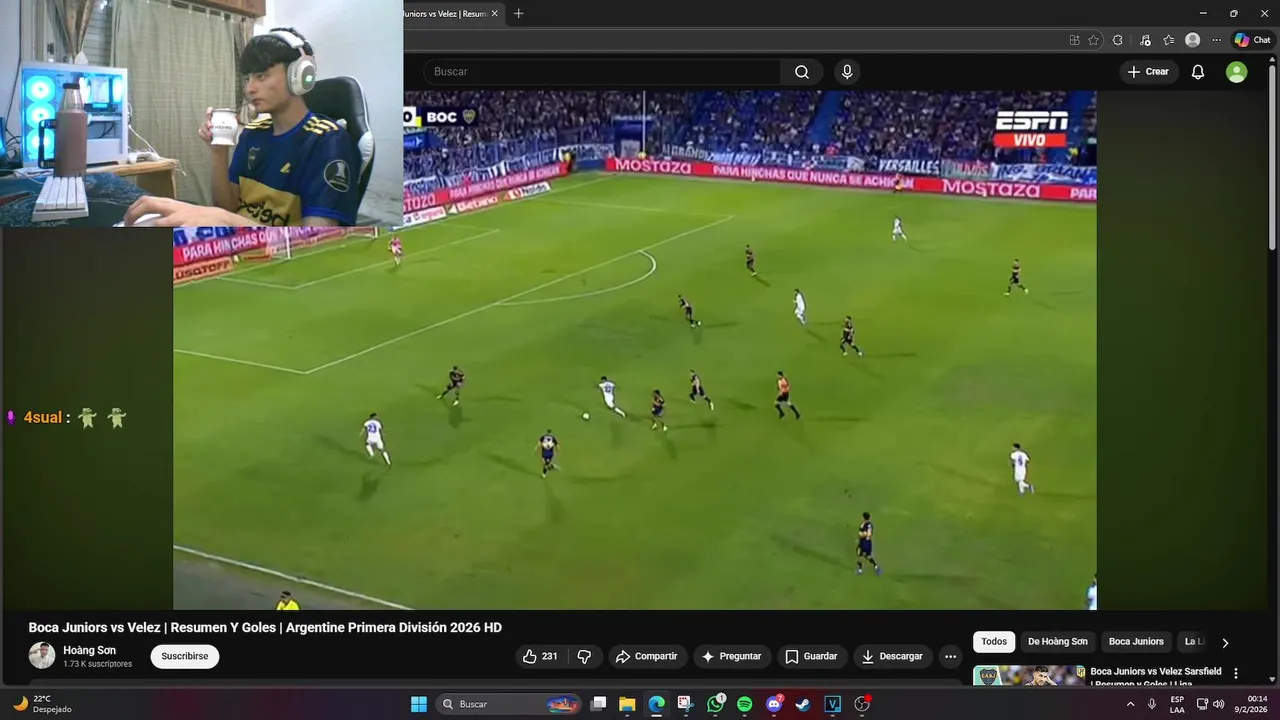This screenshot has width=1280, height=720.
Task: Open a new browser tab
Action: tap(518, 14)
